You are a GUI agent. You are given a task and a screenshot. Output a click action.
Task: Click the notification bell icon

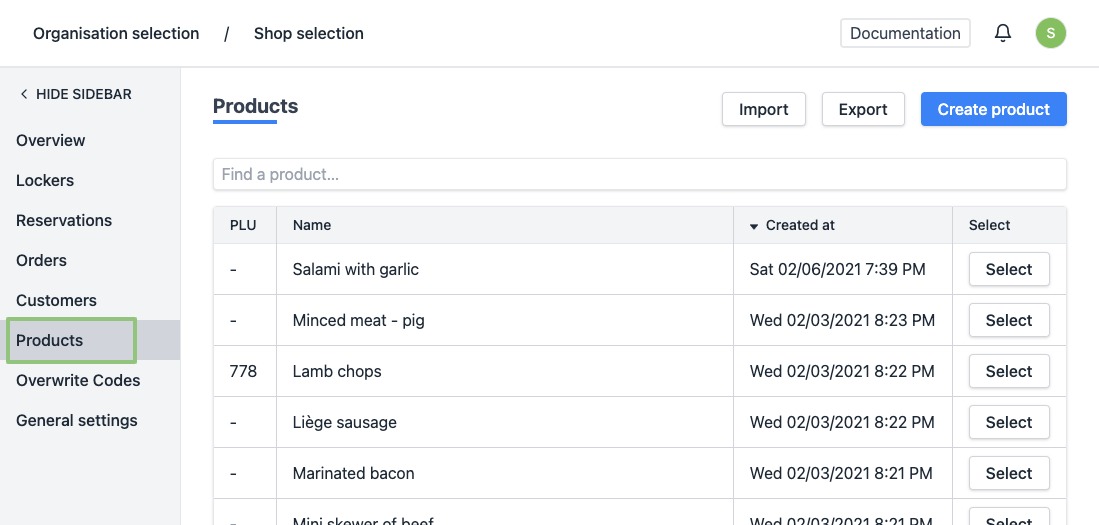coord(1003,33)
